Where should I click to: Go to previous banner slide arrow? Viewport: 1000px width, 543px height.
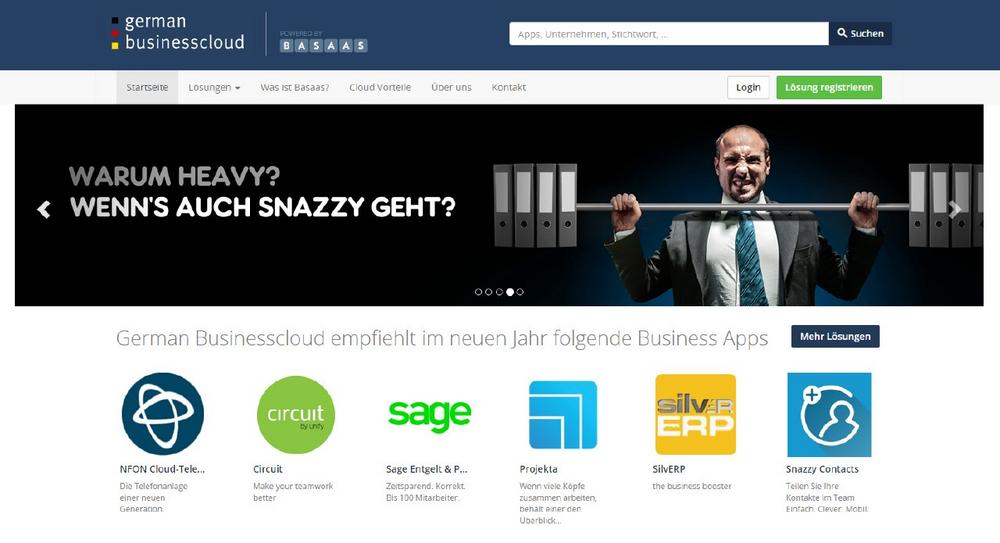[44, 209]
